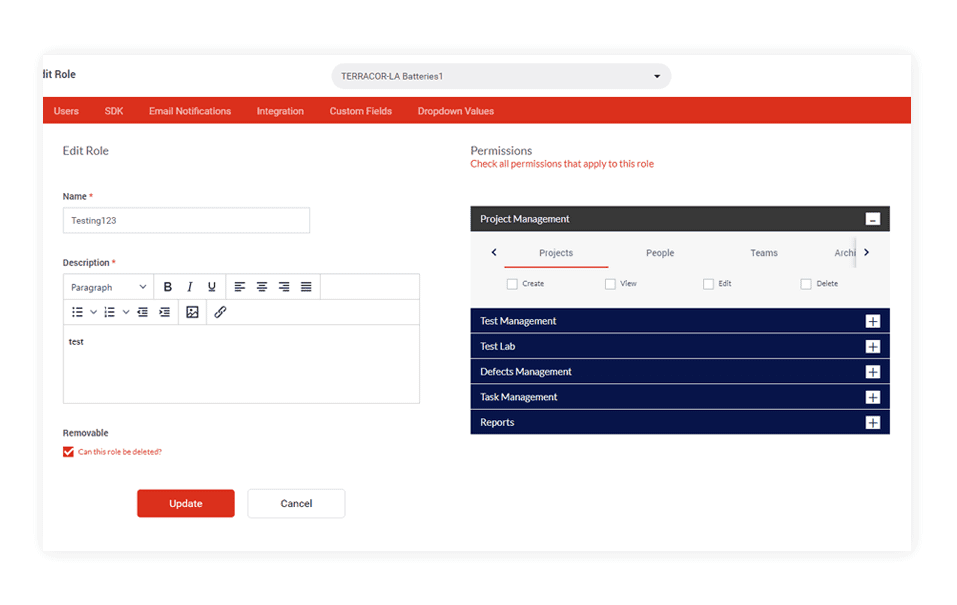Viewport: 957px width, 605px height.
Task: Click the 'Project Management' section header text
Action: 524,219
